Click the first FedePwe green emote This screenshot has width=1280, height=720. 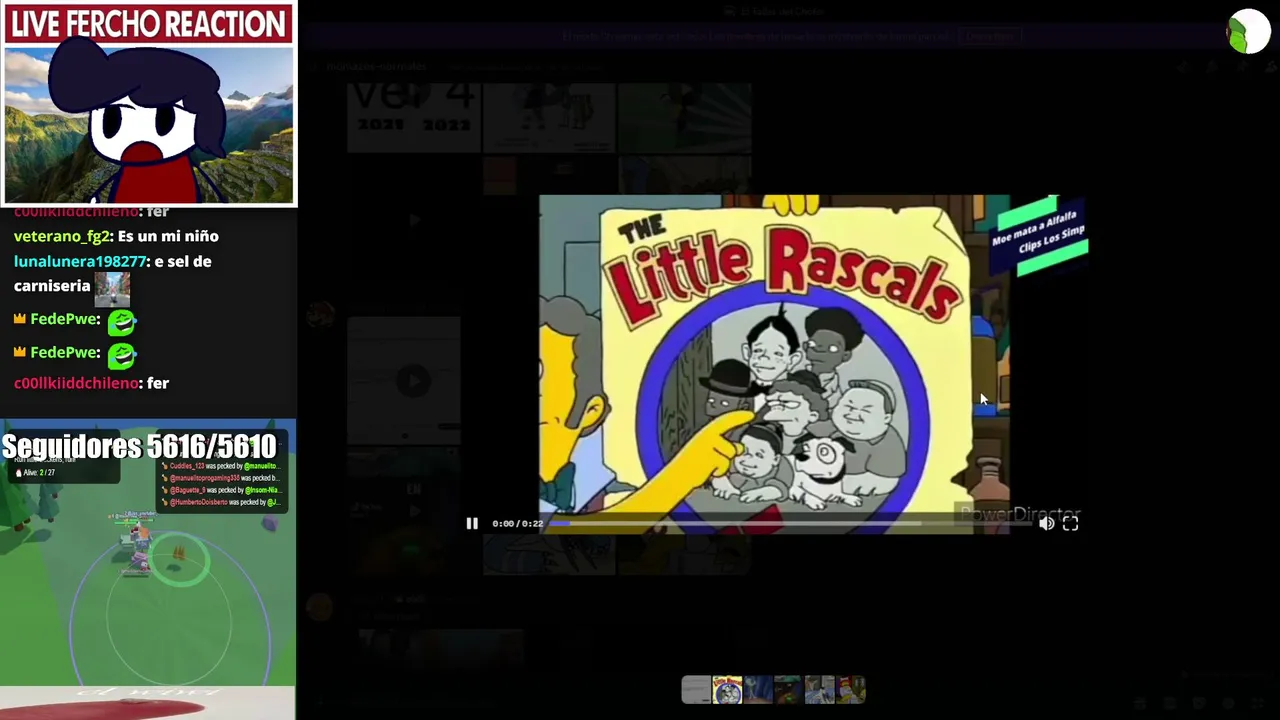click(121, 322)
